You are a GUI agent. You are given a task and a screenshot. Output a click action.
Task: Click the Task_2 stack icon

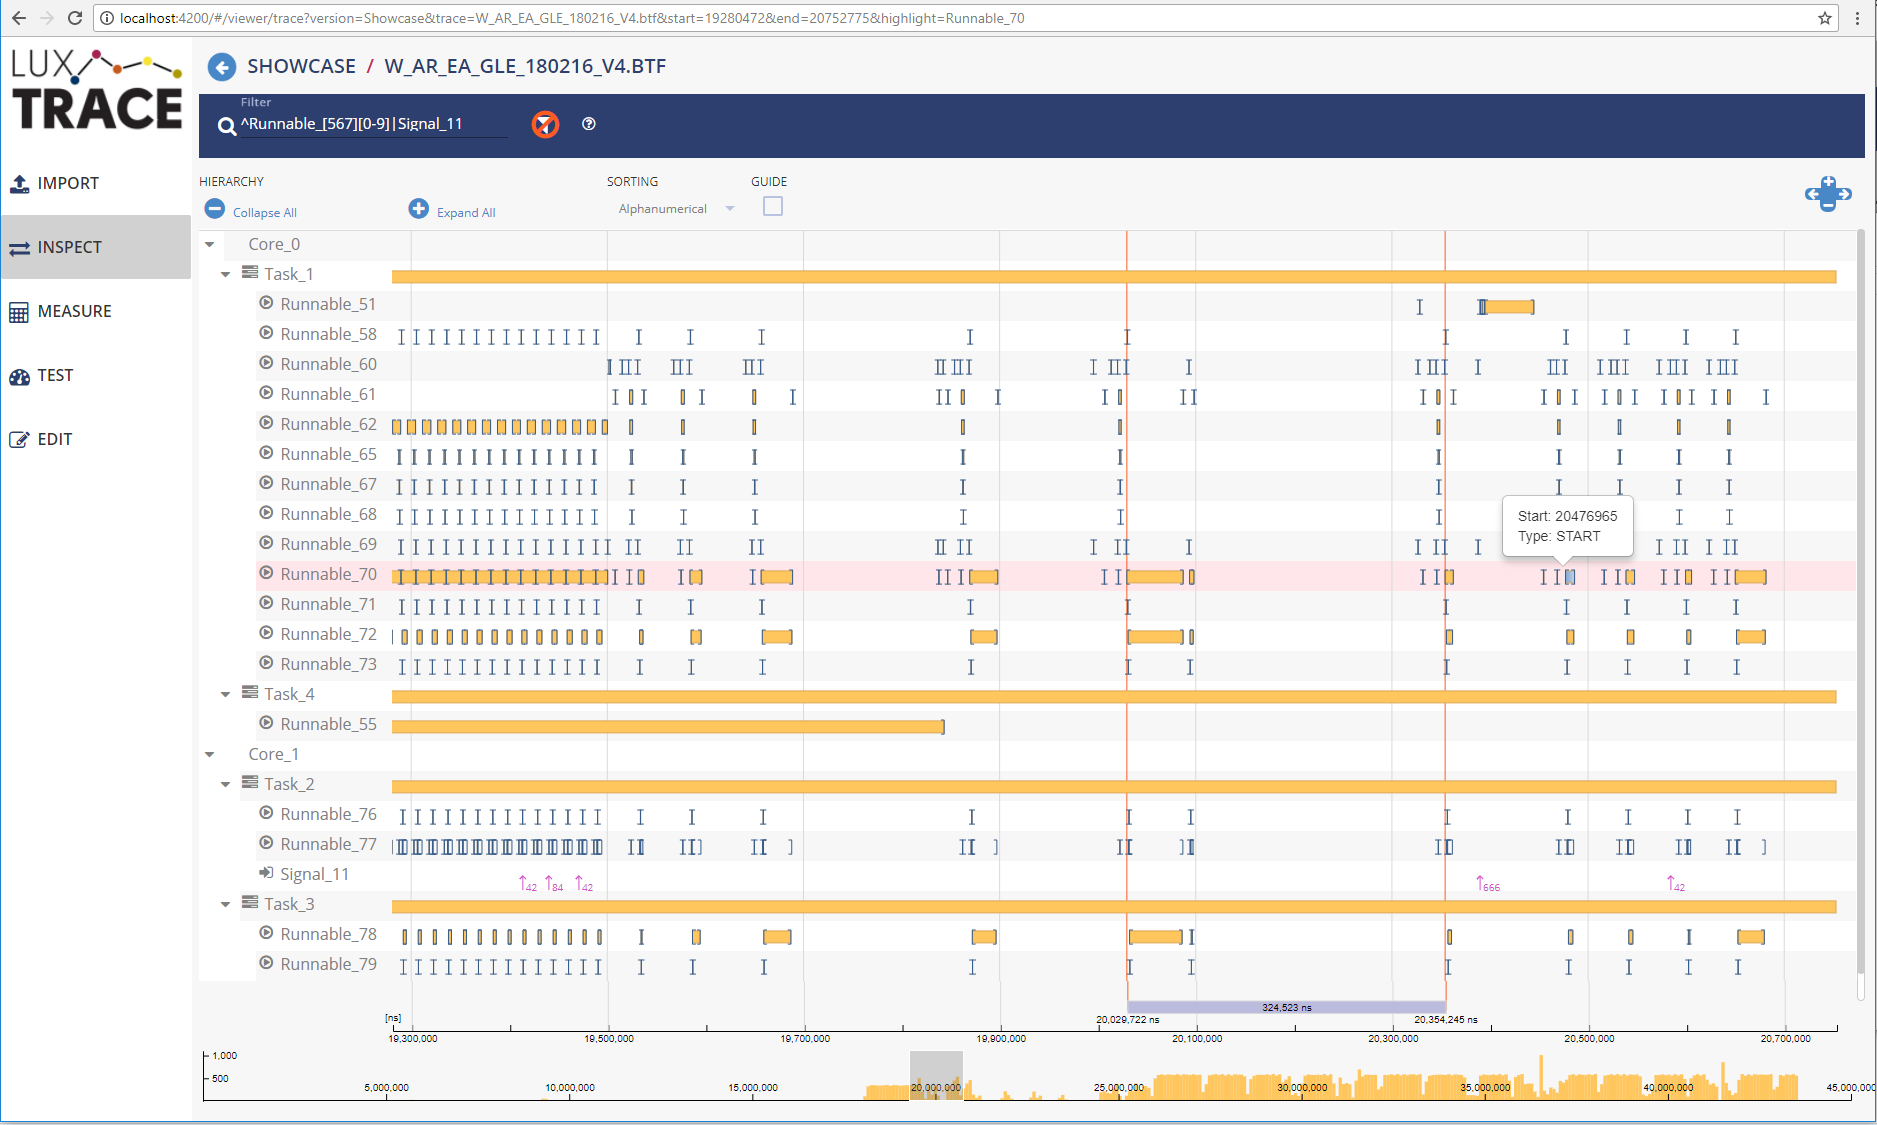pos(250,783)
